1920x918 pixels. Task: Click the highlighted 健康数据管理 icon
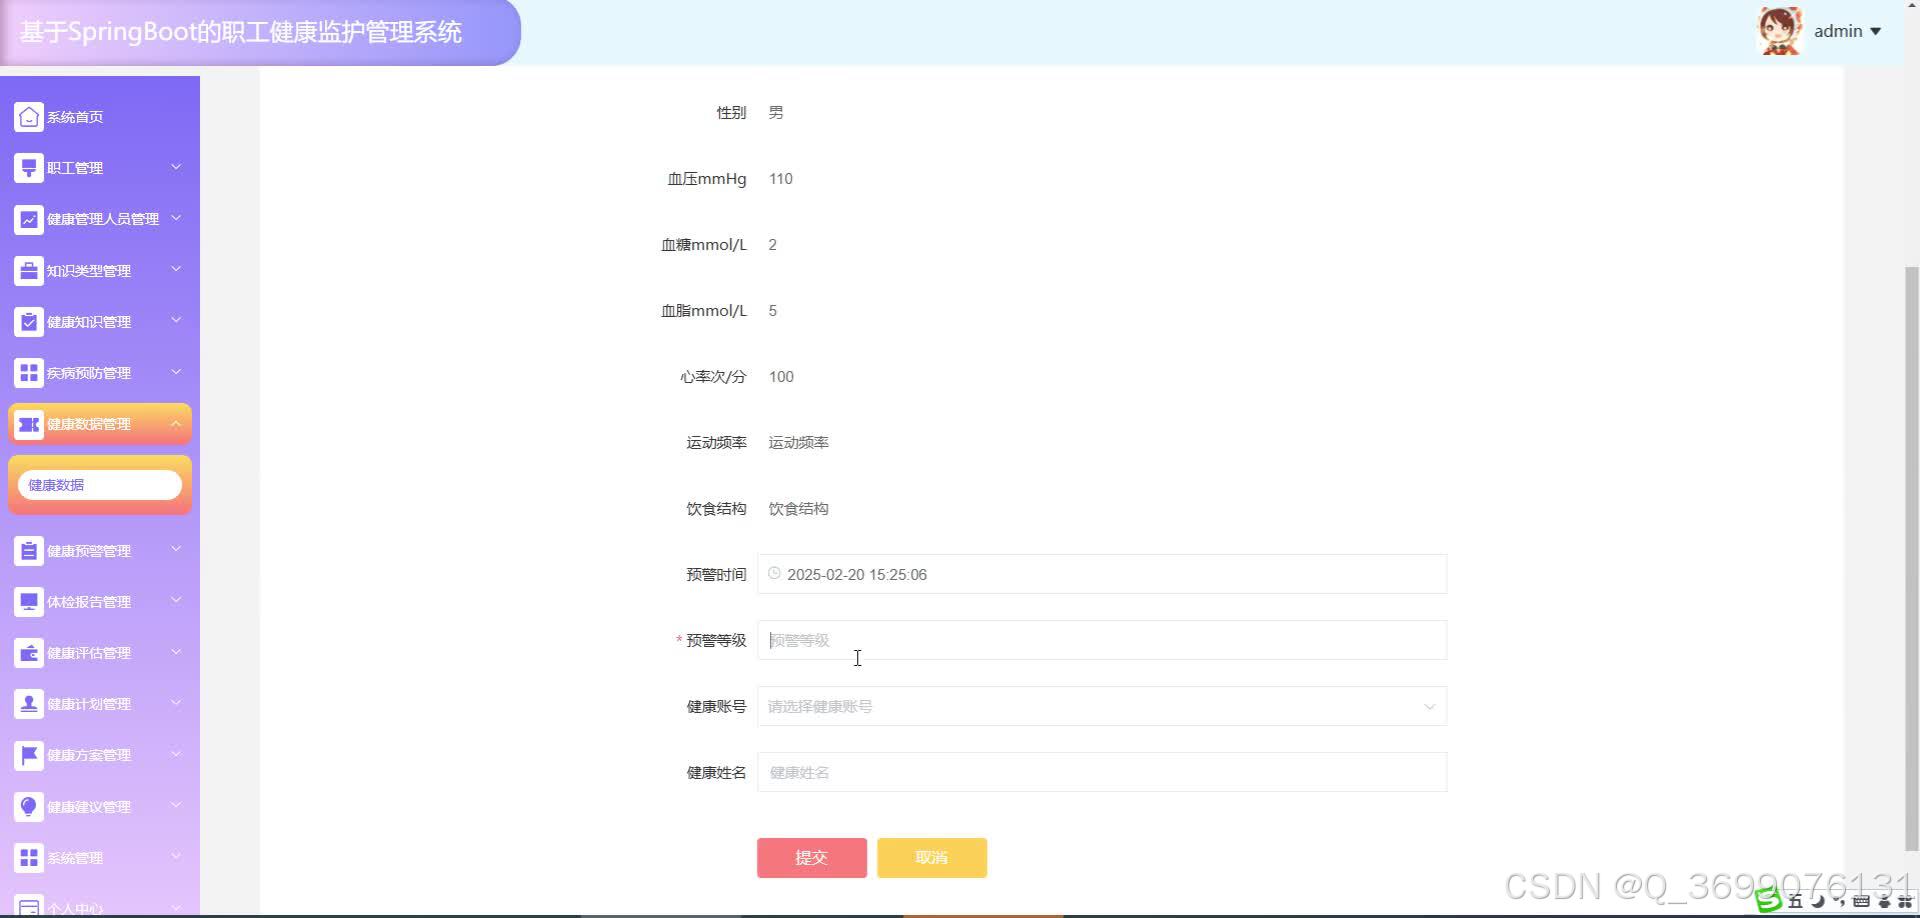pos(28,423)
